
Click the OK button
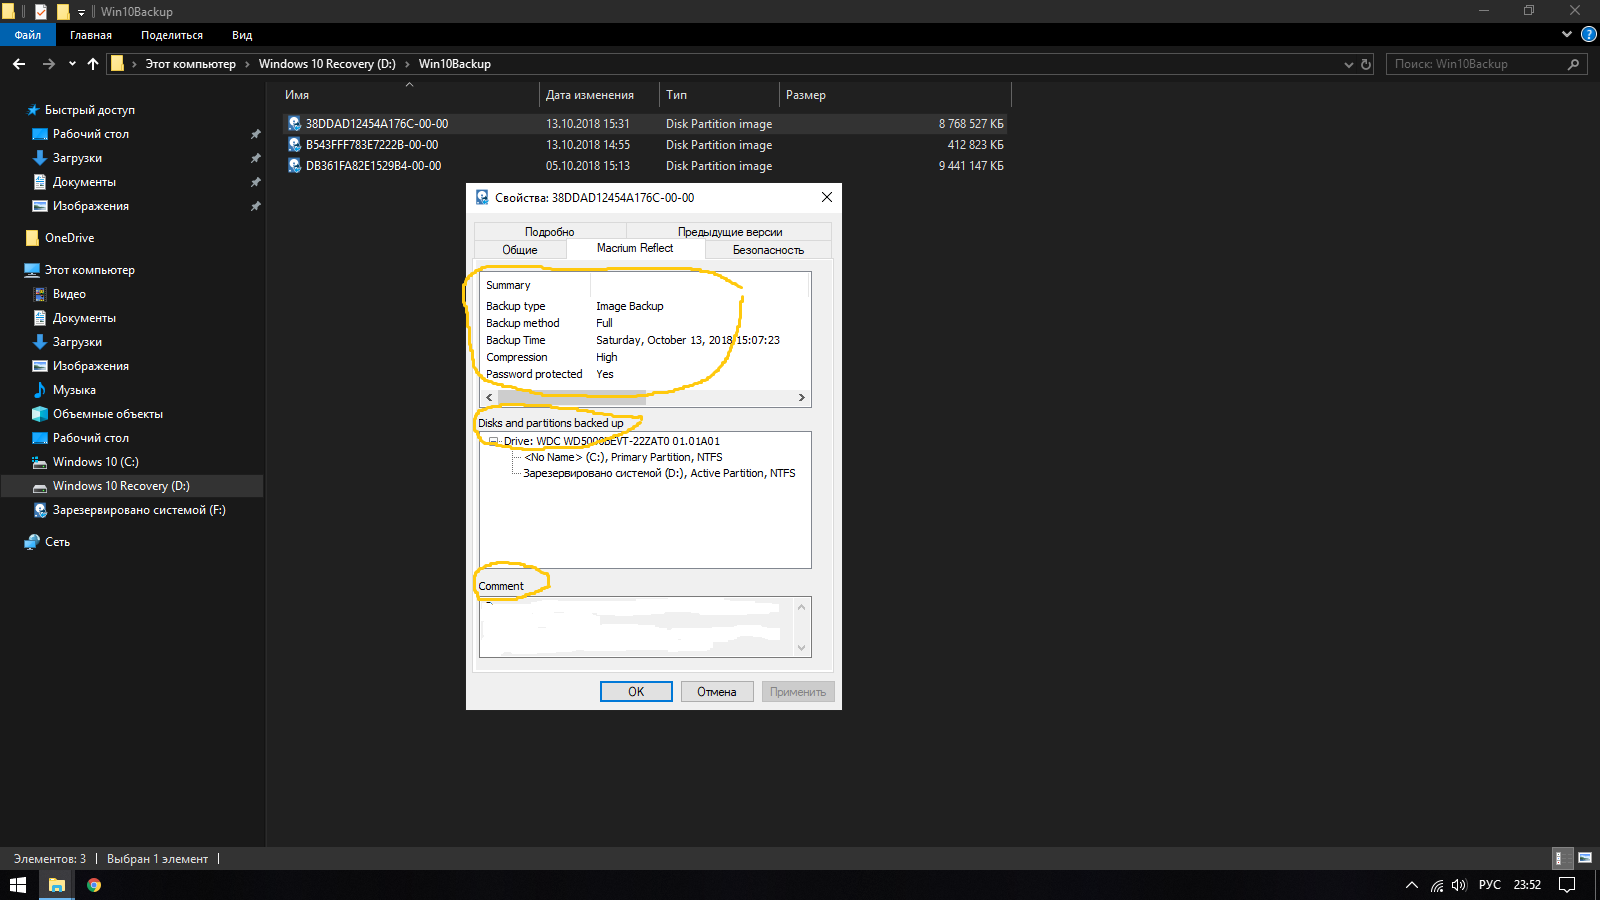[636, 692]
